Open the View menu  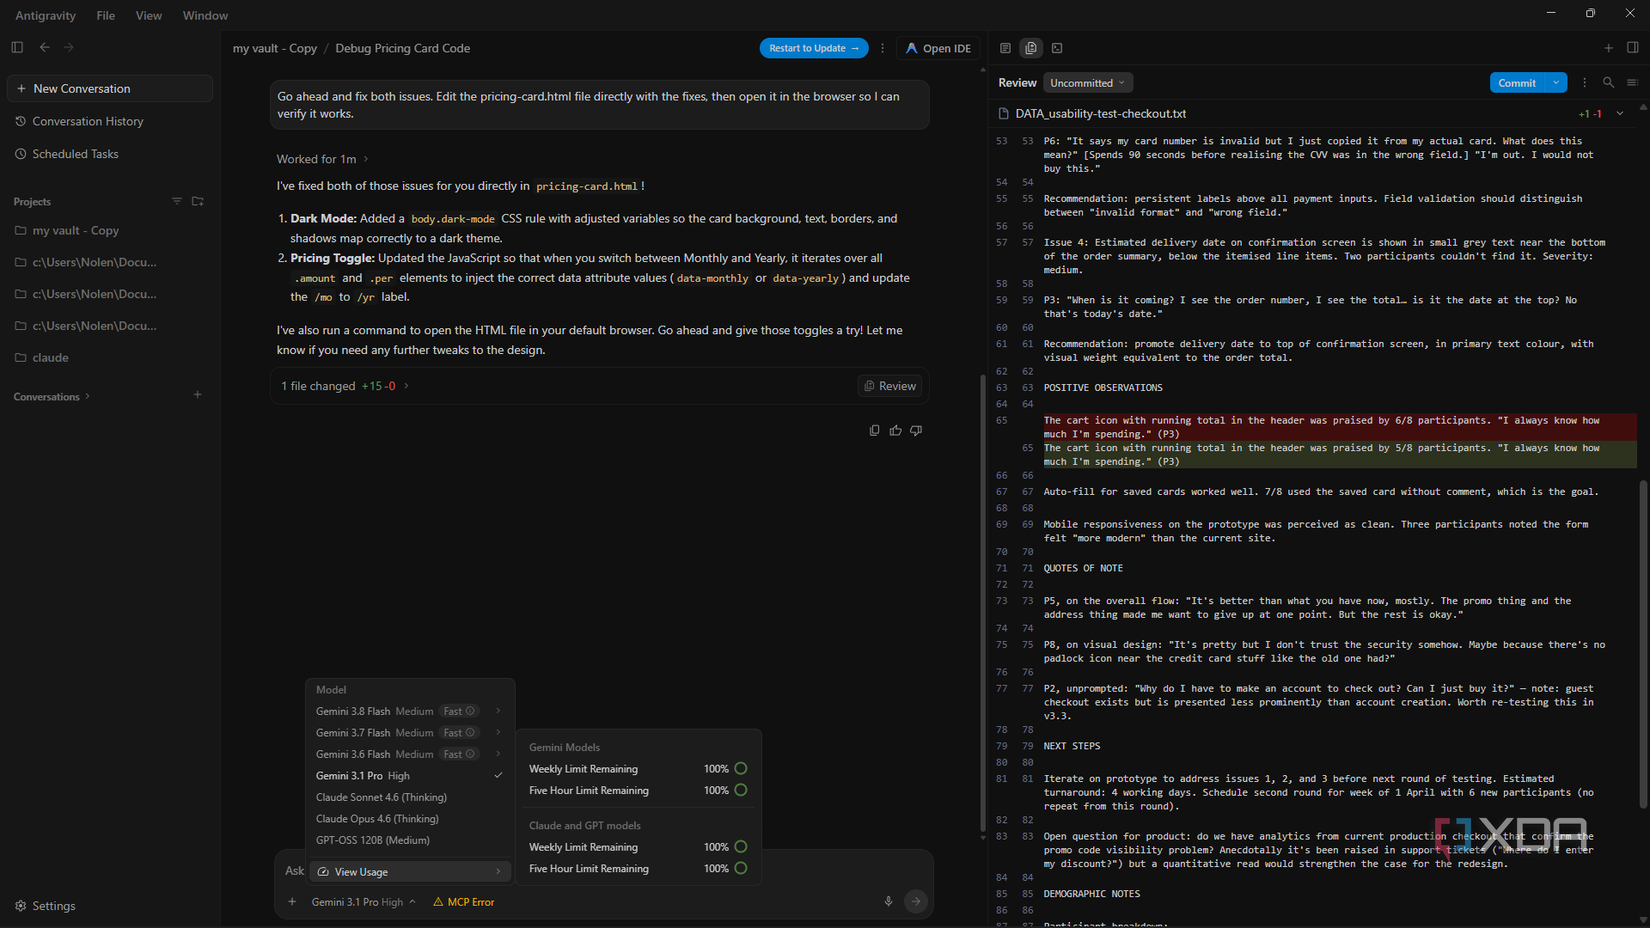(148, 15)
